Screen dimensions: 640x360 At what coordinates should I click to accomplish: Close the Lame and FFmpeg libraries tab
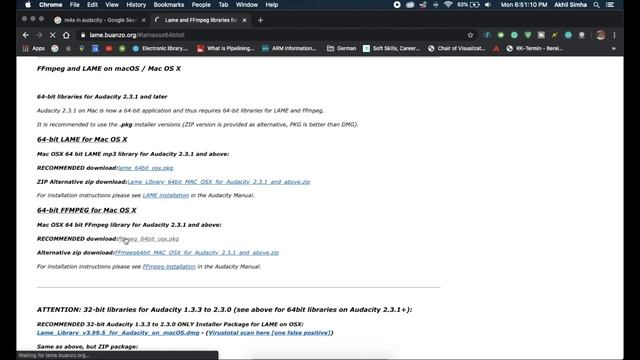coord(244,20)
